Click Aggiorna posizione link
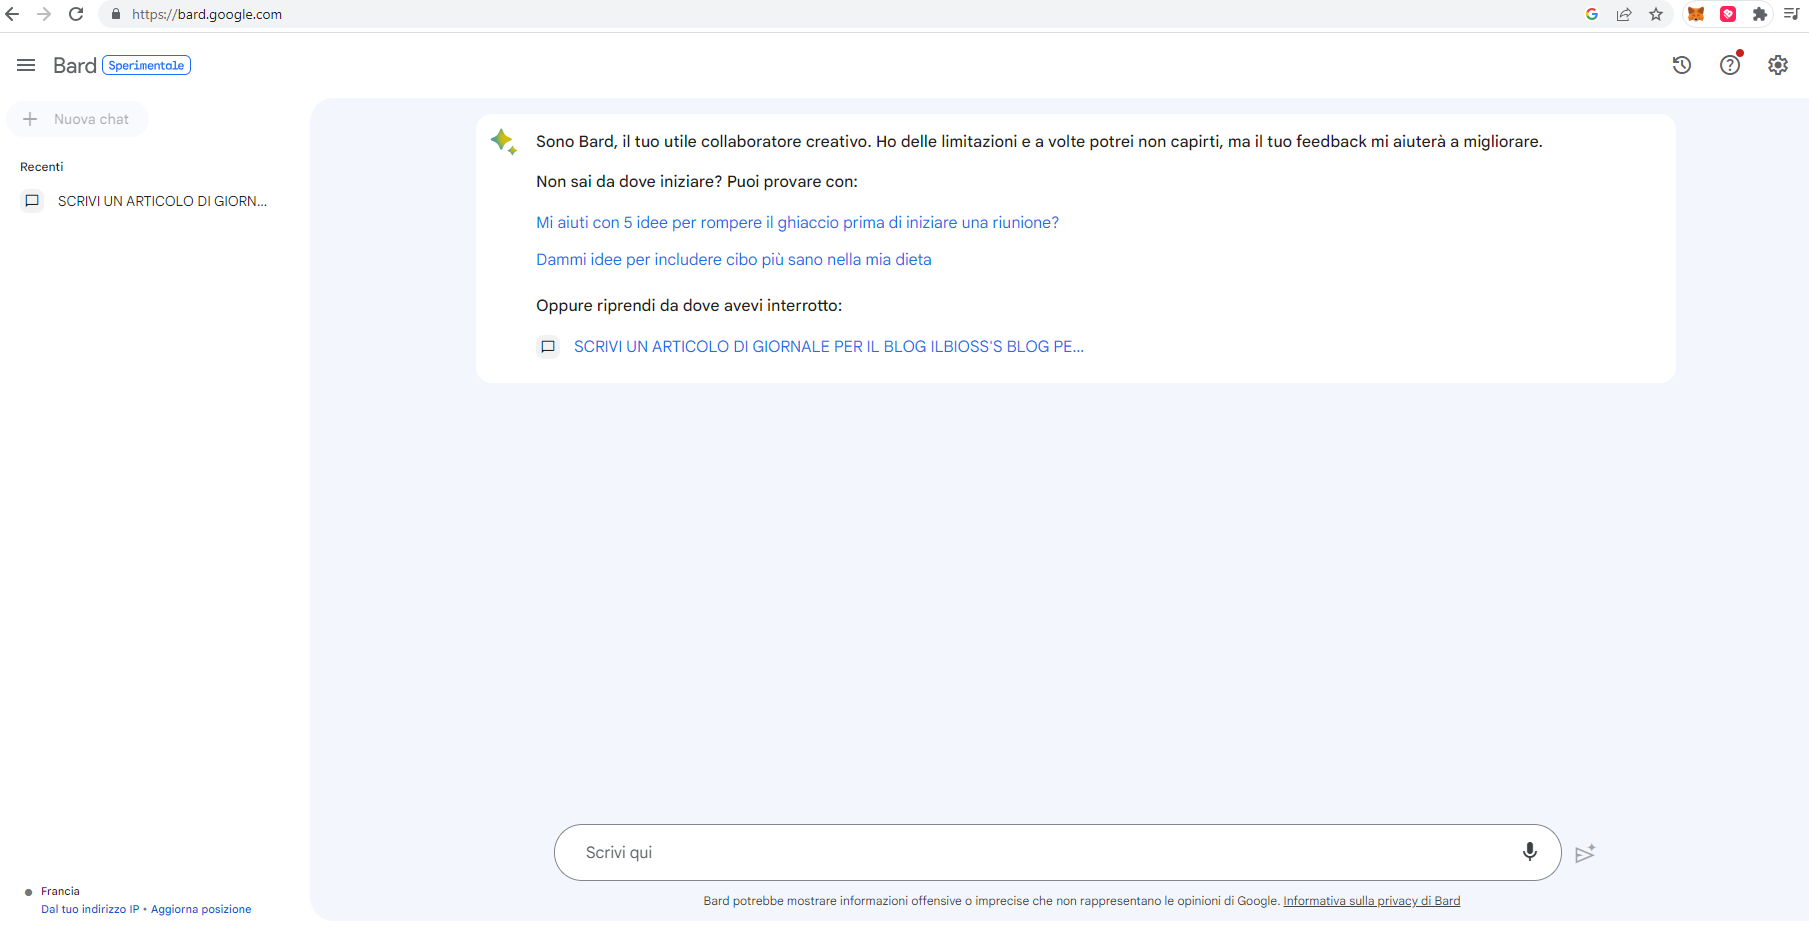This screenshot has width=1809, height=934. click(201, 909)
